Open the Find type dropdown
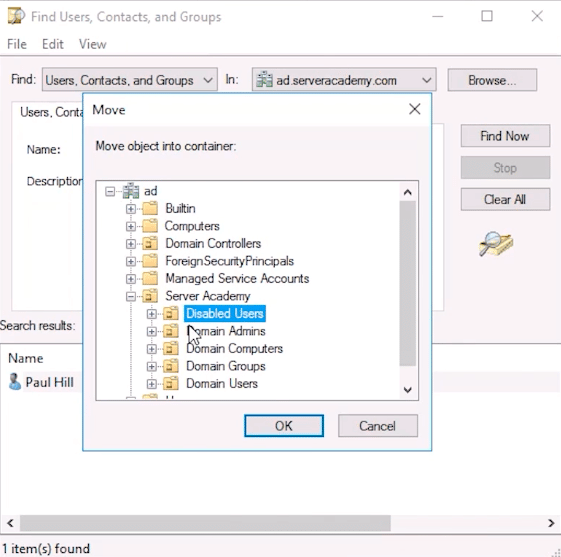561x557 pixels. tap(130, 80)
